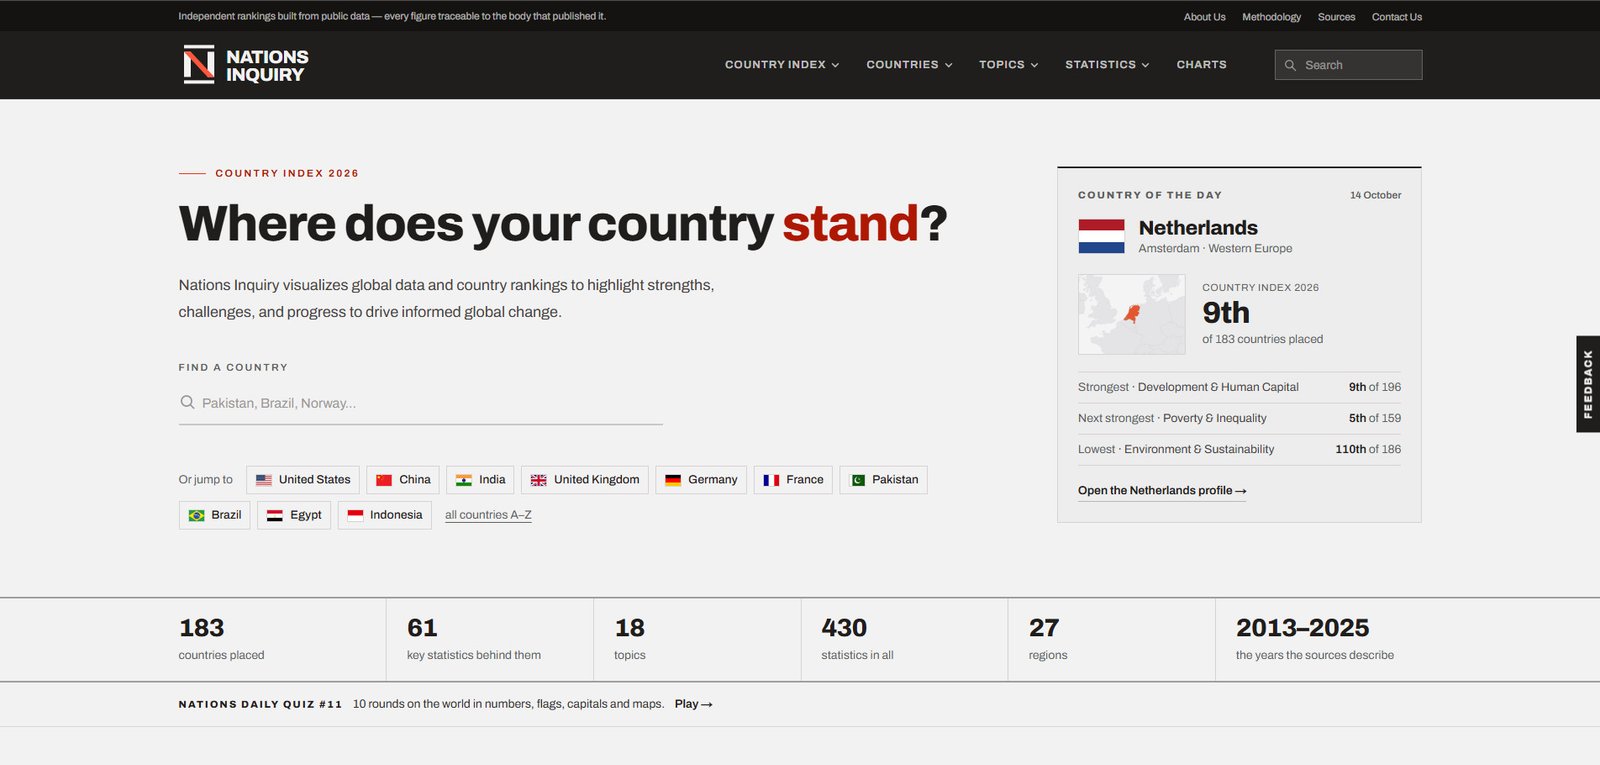Click the '2013–2025' years figure

point(1314,639)
